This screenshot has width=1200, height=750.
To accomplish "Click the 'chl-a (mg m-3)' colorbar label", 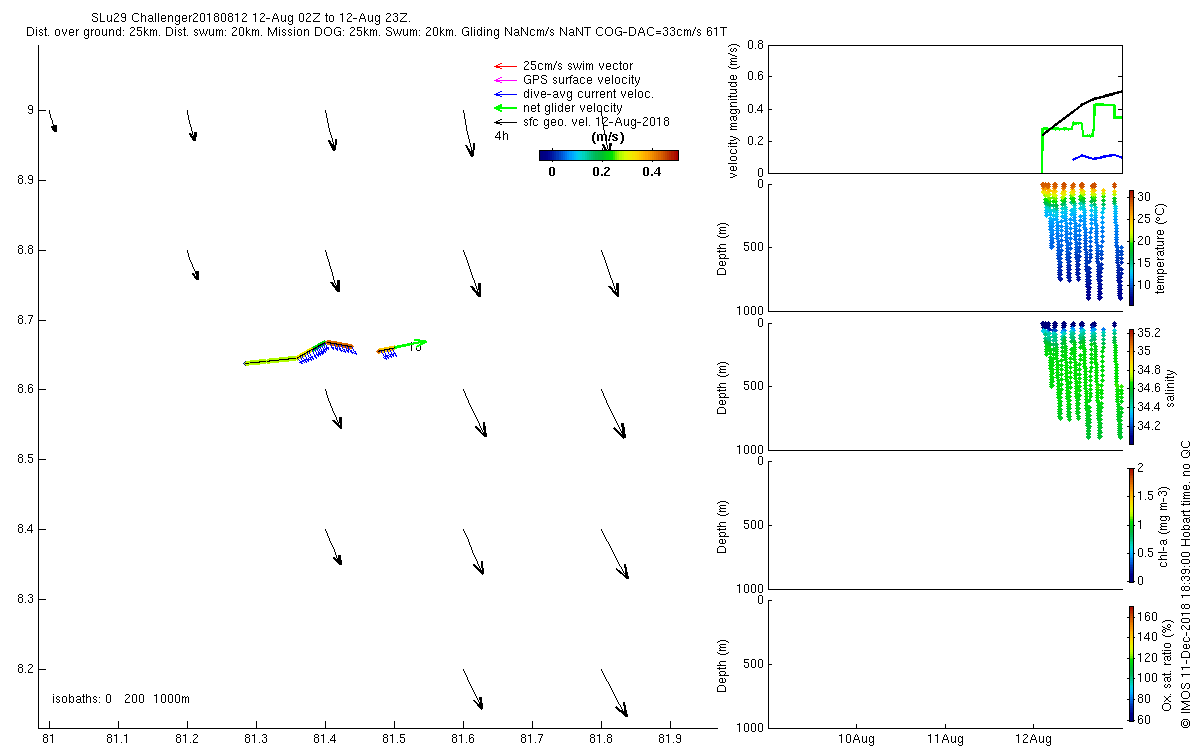I will 1161,525.
